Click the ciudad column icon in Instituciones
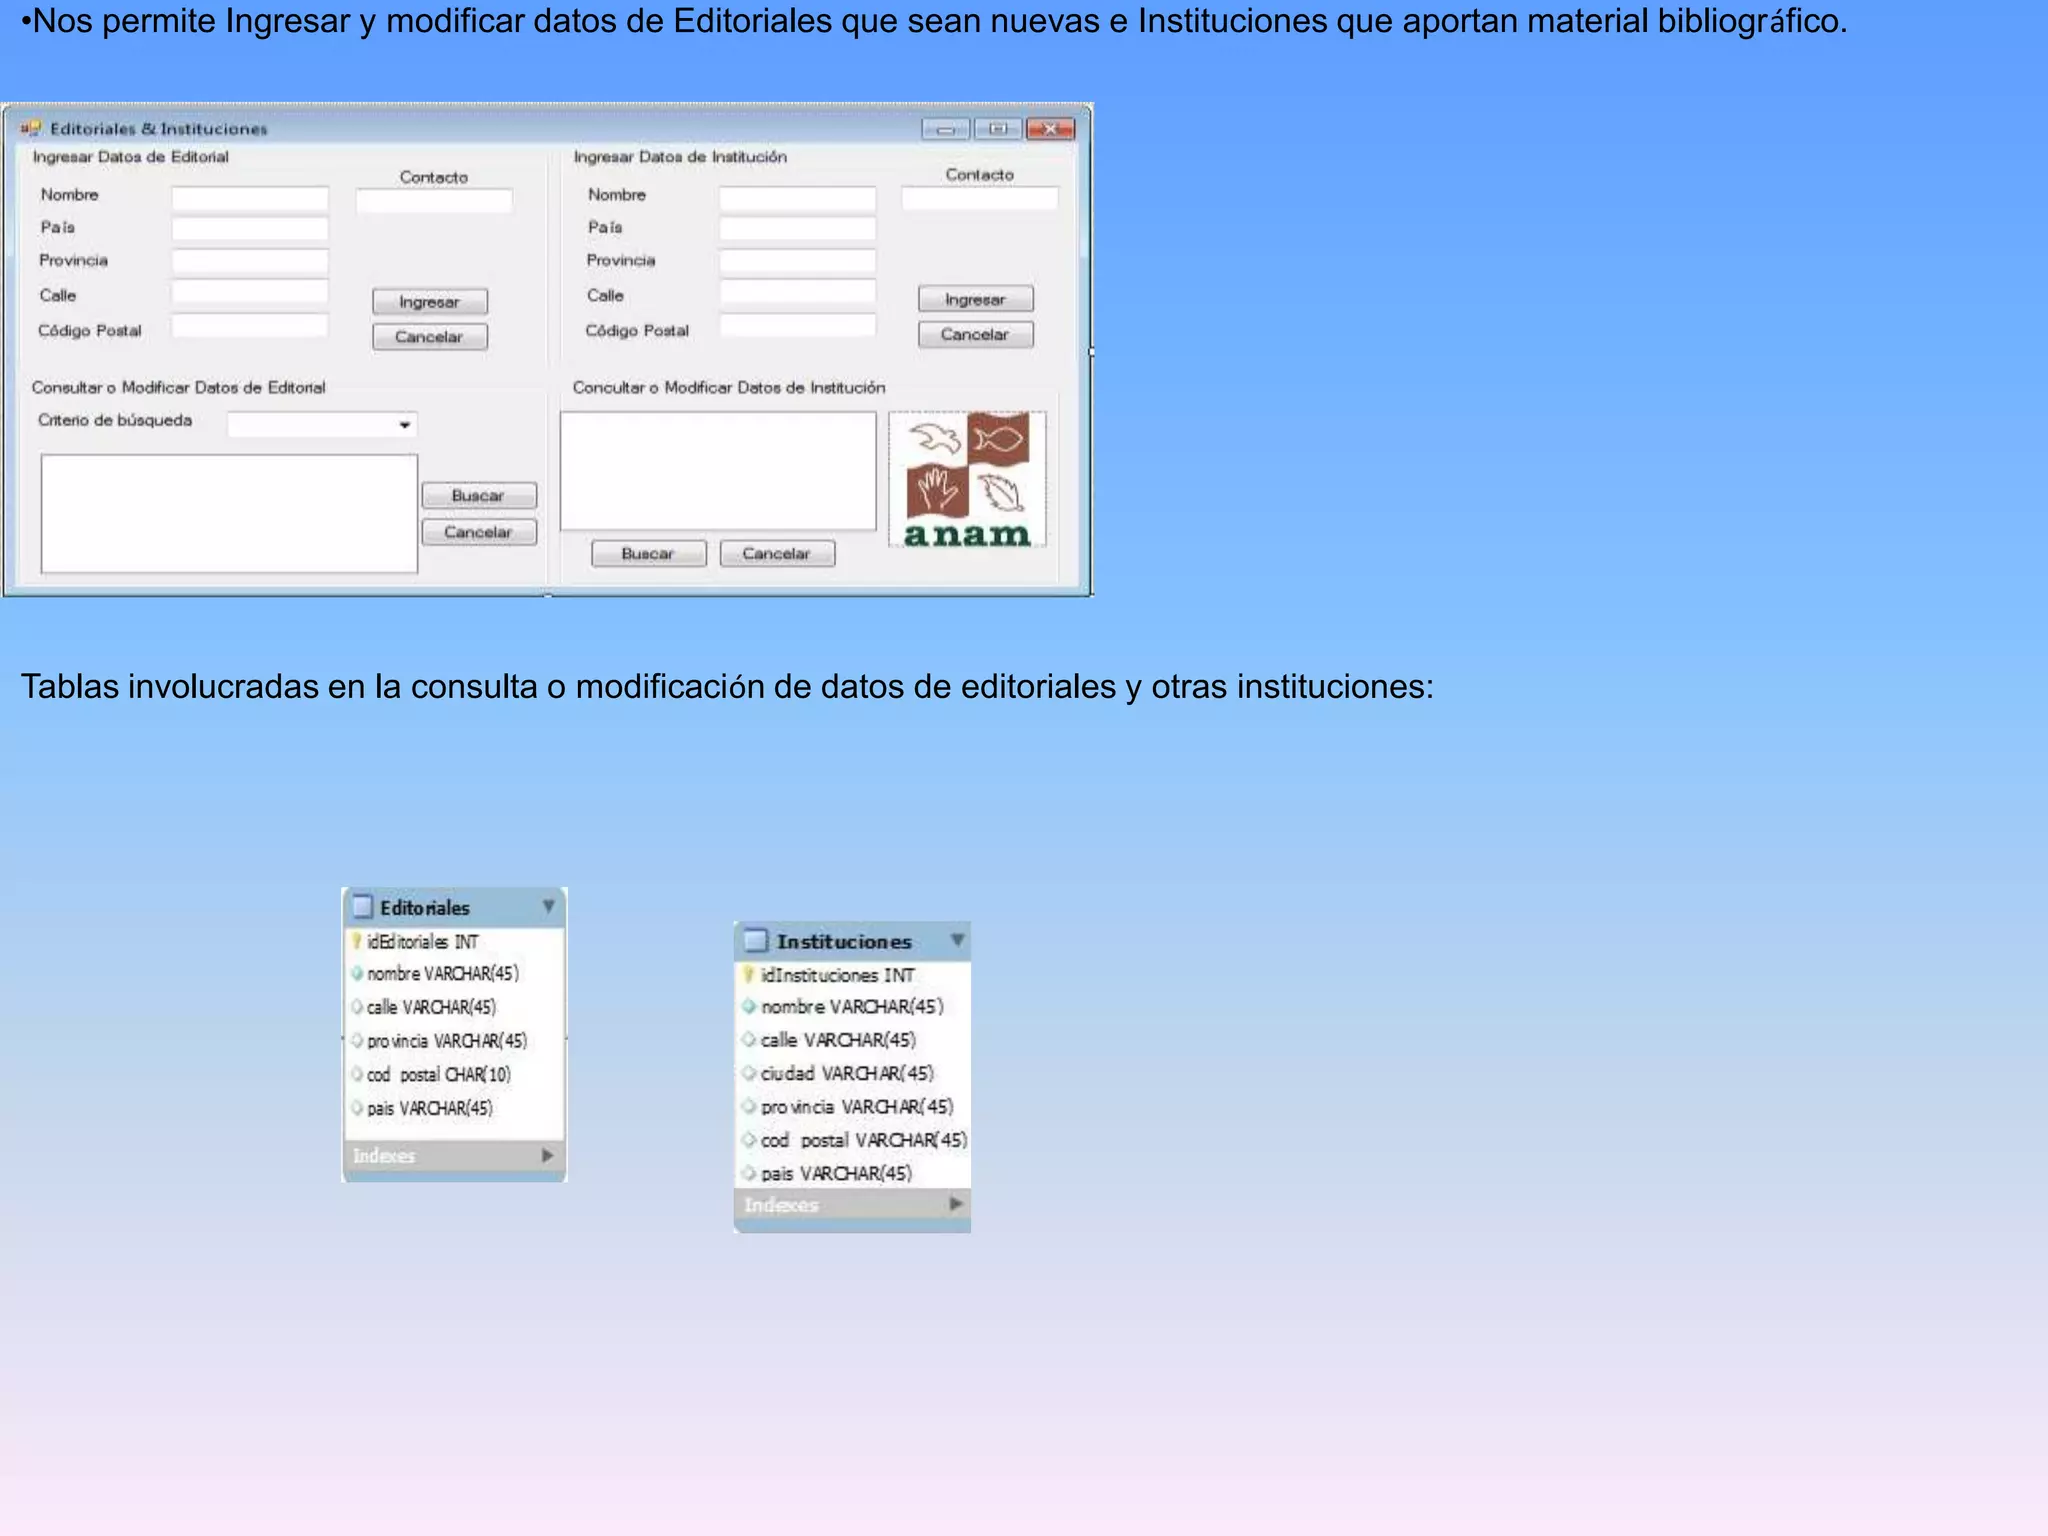Viewport: 2048px width, 1536px height. point(748,1073)
